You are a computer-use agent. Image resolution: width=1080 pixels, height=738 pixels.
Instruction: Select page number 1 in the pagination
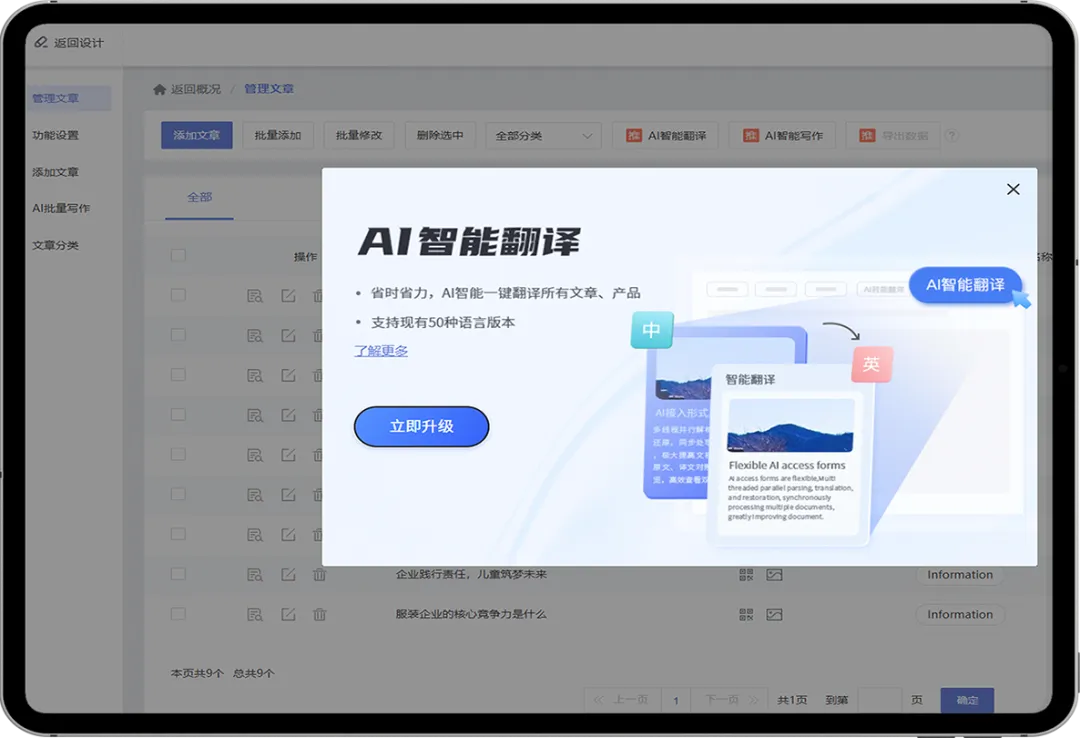pos(676,700)
